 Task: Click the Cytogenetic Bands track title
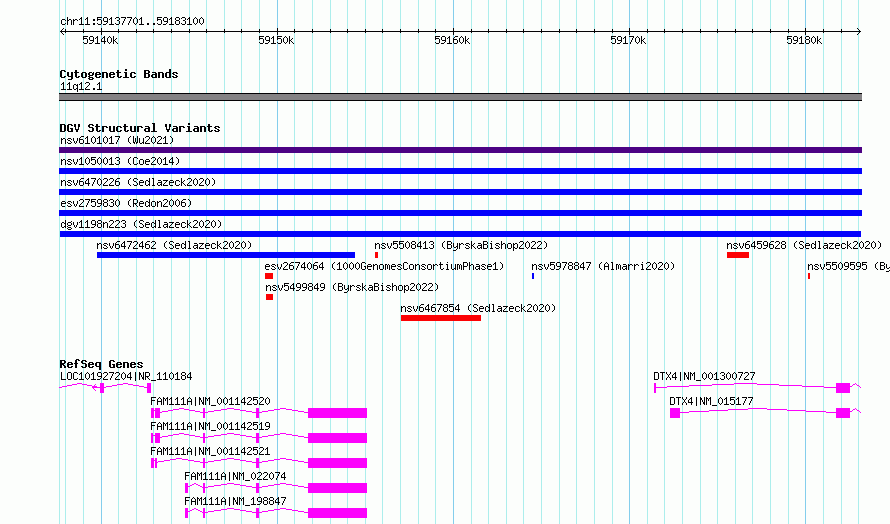click(119, 74)
